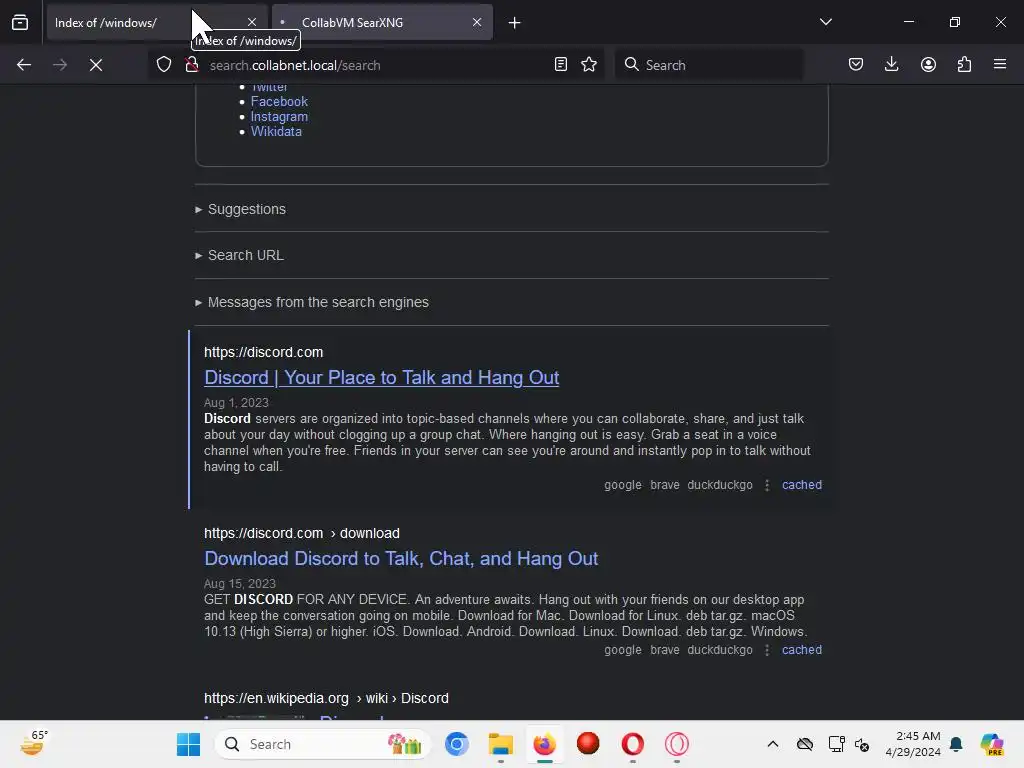Open the Extensions puzzle icon
This screenshot has height=768, width=1024.
(x=964, y=65)
